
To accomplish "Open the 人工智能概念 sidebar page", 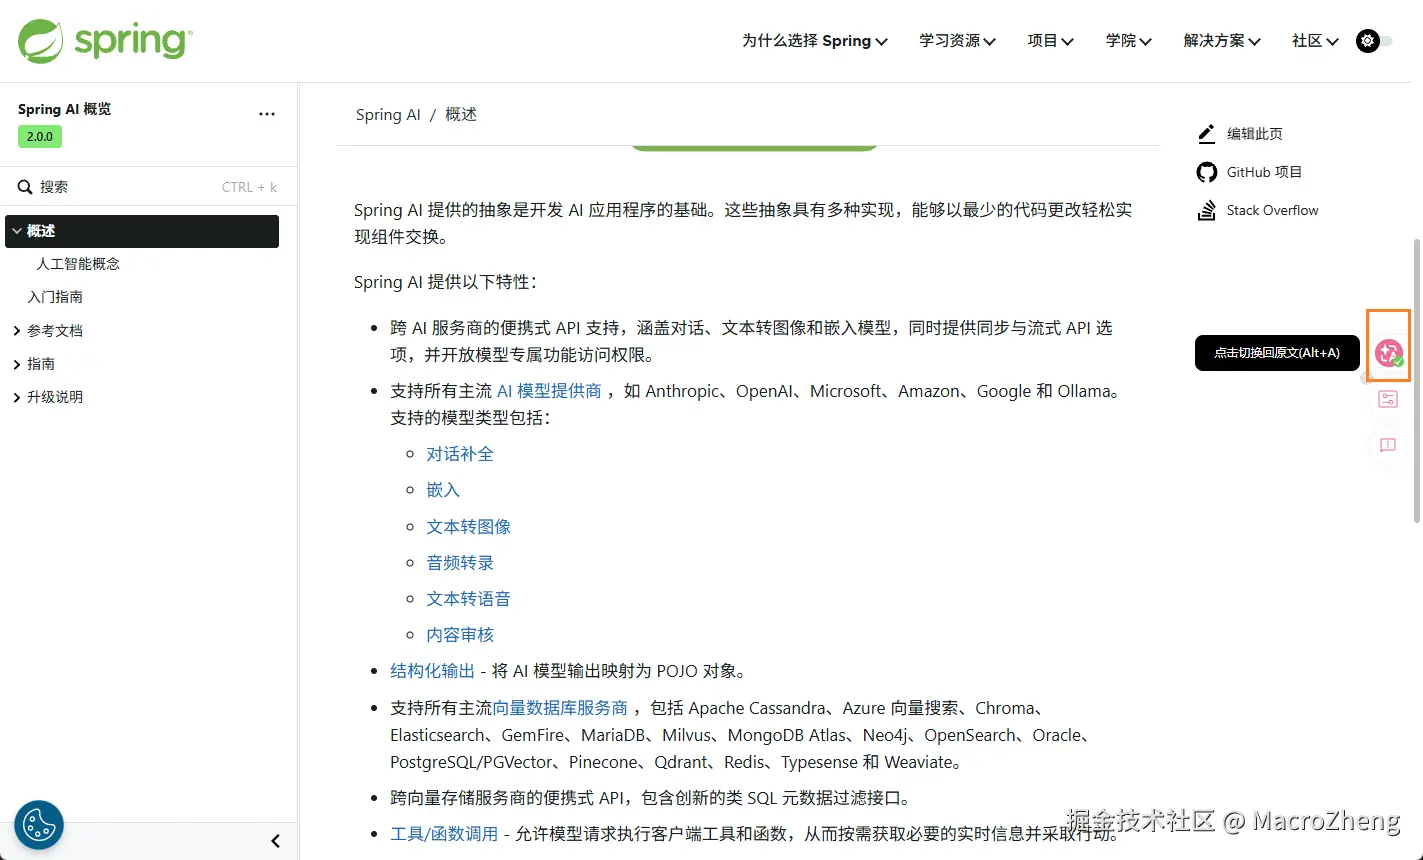I will pyautogui.click(x=78, y=264).
